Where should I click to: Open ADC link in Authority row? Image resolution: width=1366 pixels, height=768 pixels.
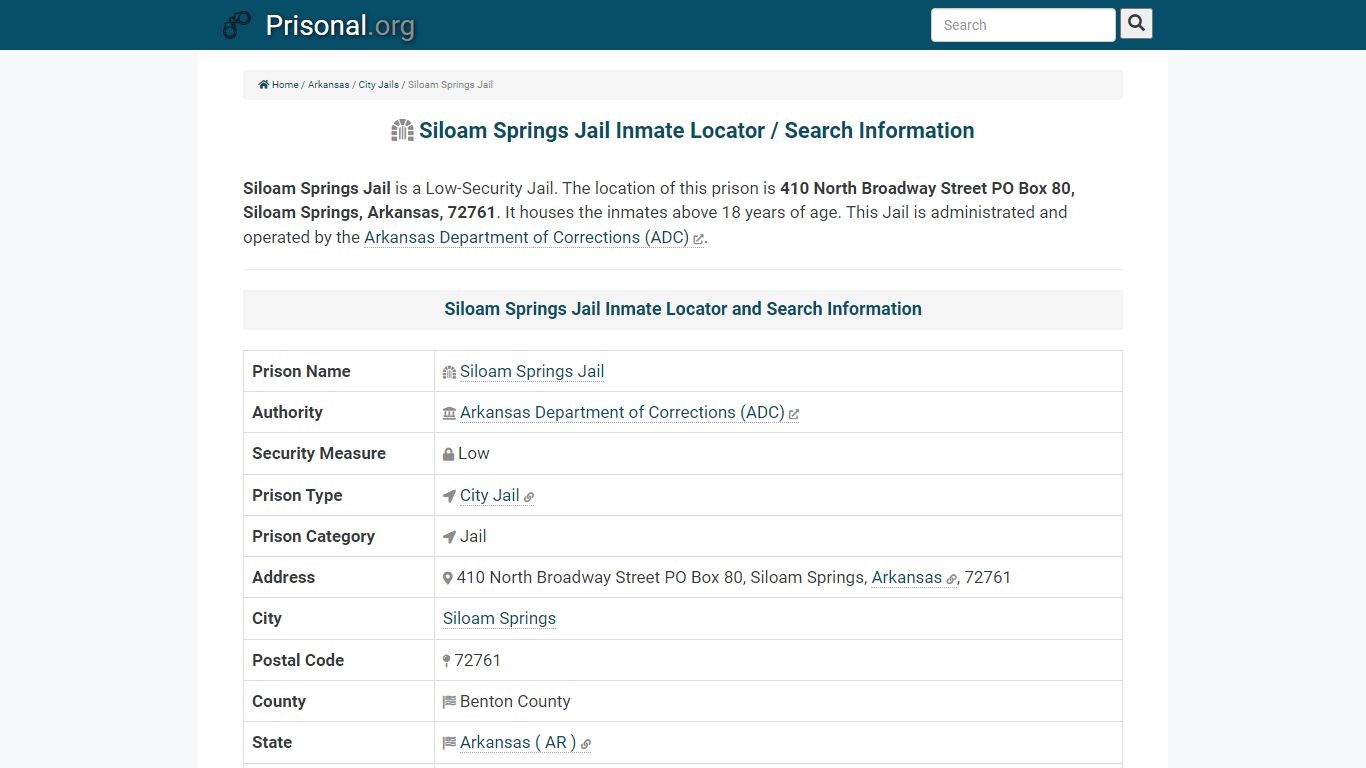[x=622, y=412]
